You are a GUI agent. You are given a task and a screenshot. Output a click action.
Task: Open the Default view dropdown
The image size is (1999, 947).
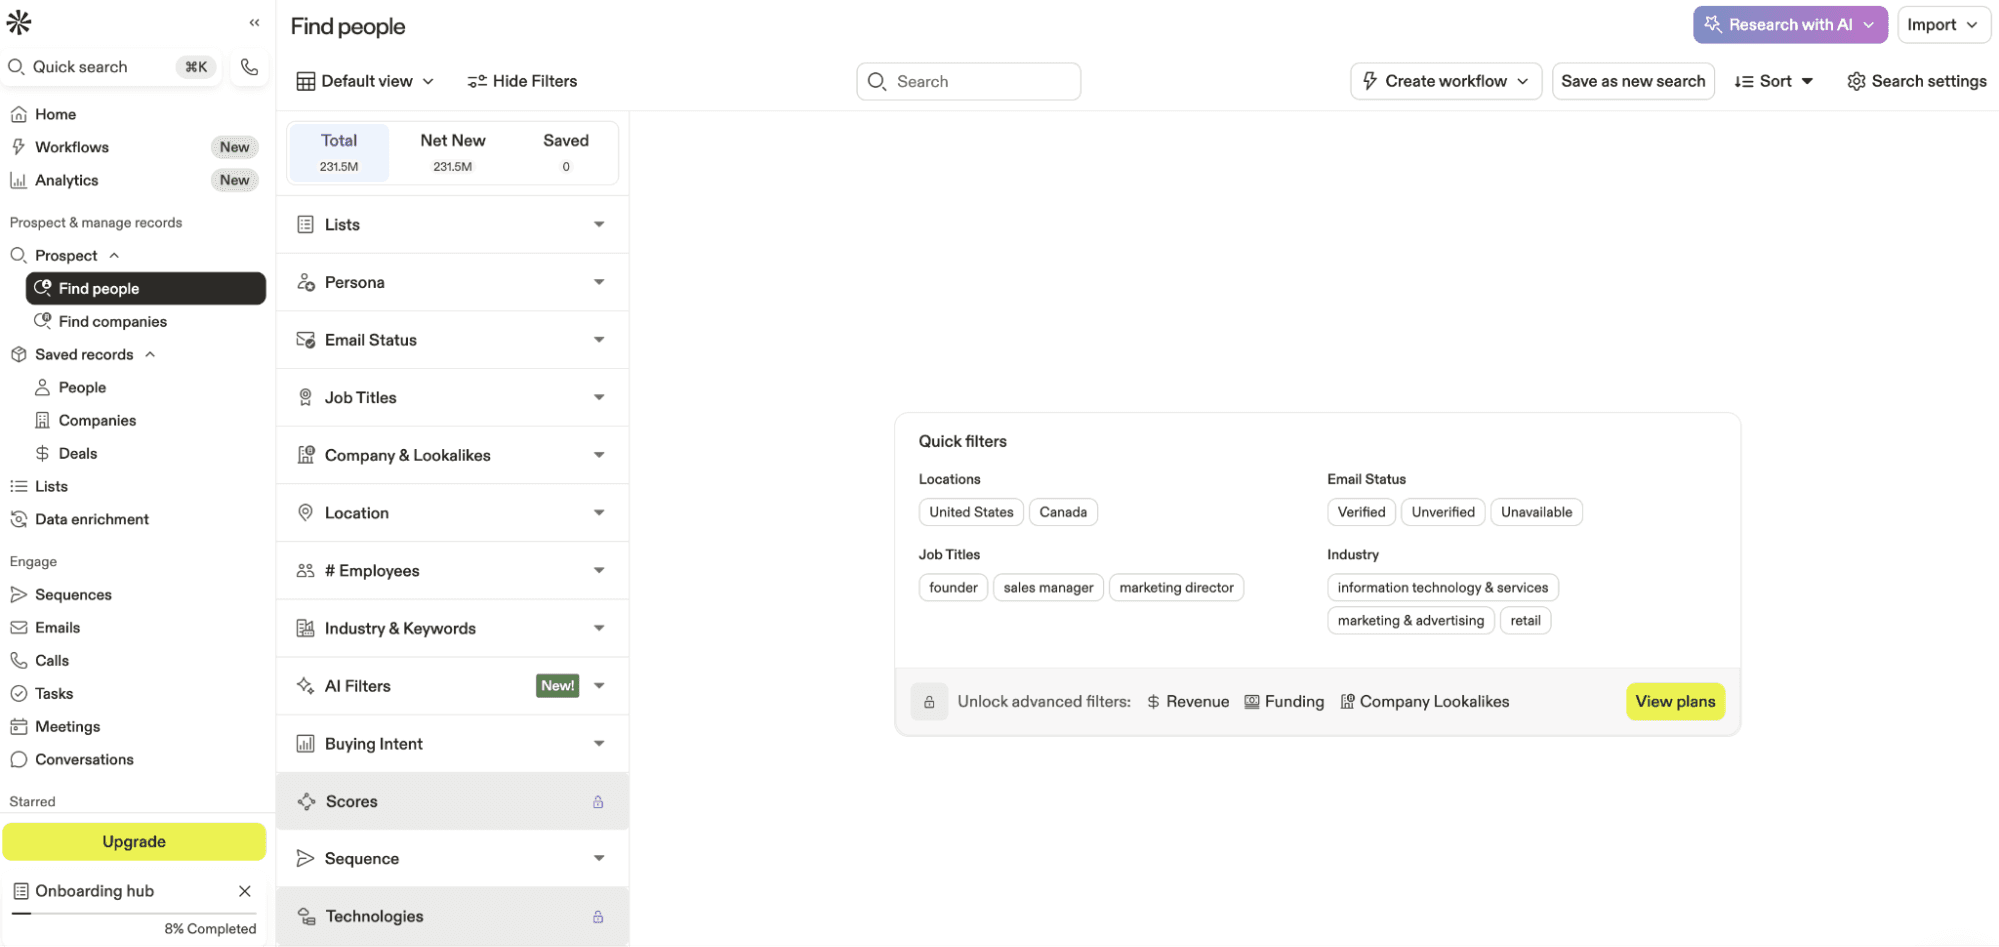point(366,81)
